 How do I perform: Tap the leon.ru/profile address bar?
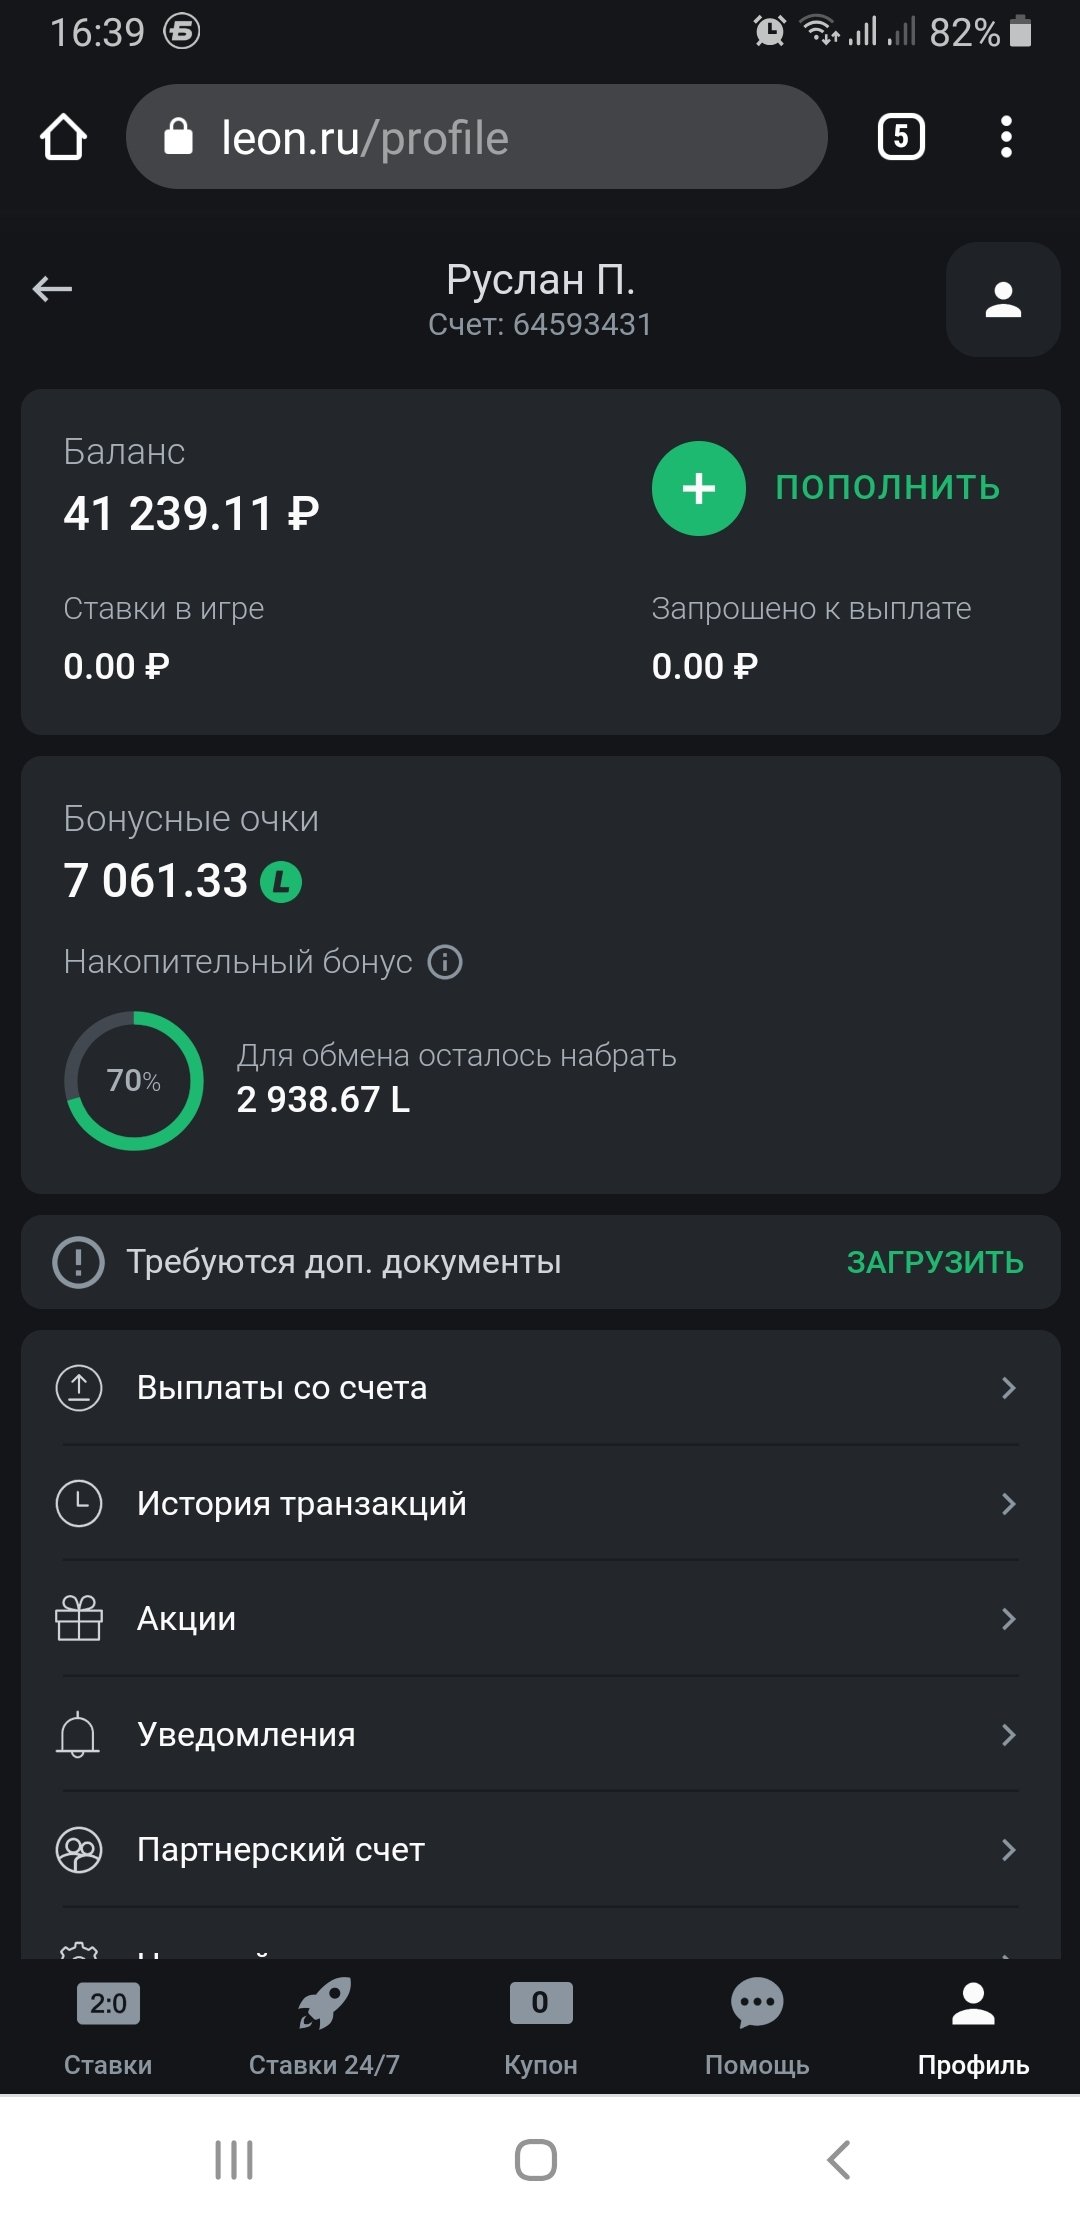click(476, 137)
